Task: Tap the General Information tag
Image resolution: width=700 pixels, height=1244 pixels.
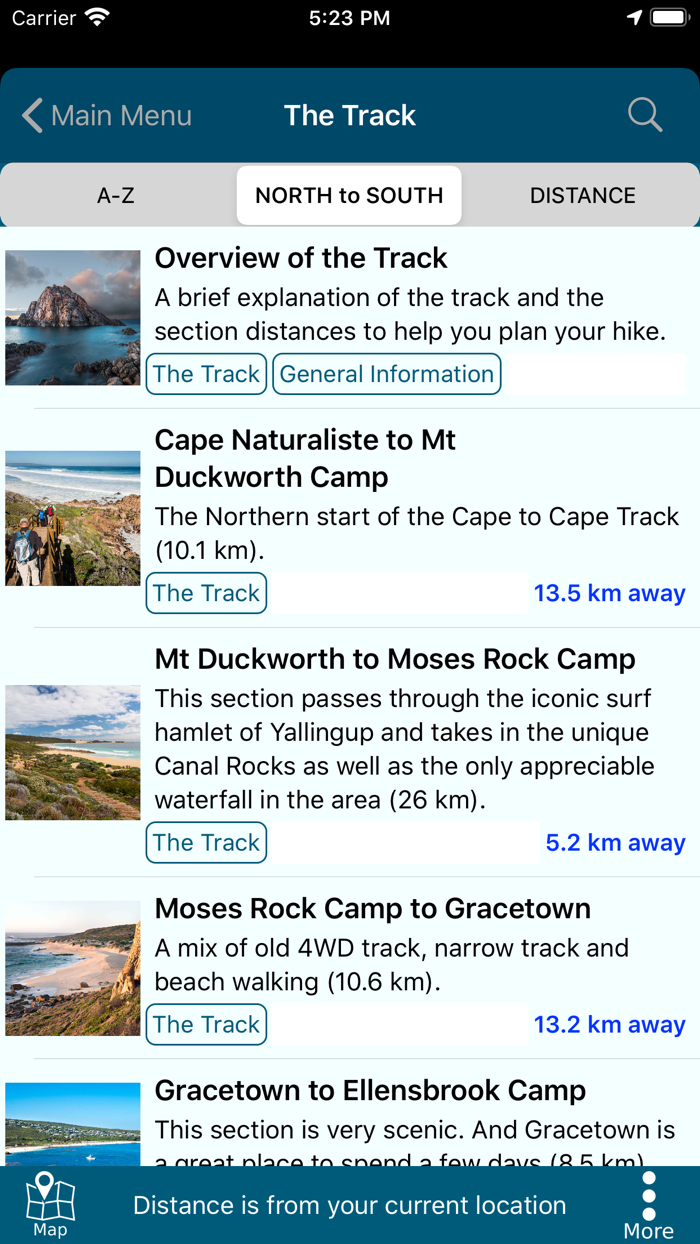Action: coord(386,373)
